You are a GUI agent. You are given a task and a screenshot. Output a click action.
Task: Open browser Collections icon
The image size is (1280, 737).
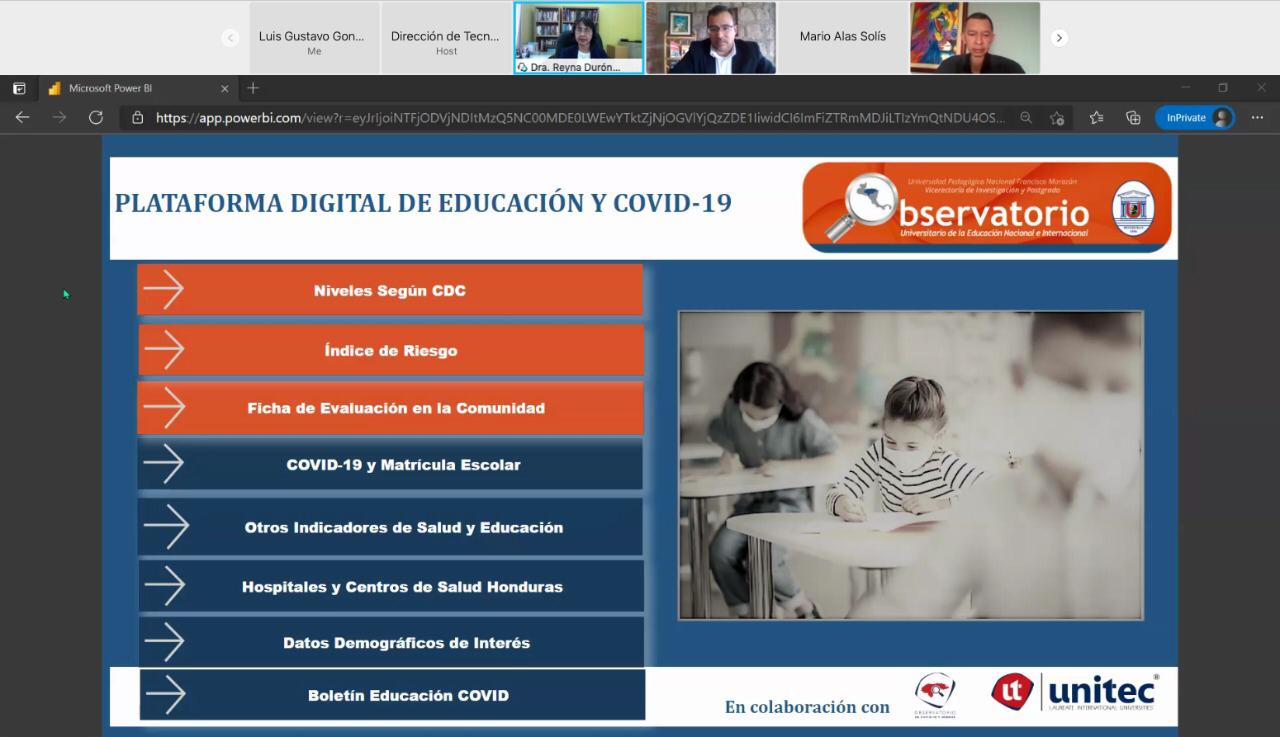1133,118
